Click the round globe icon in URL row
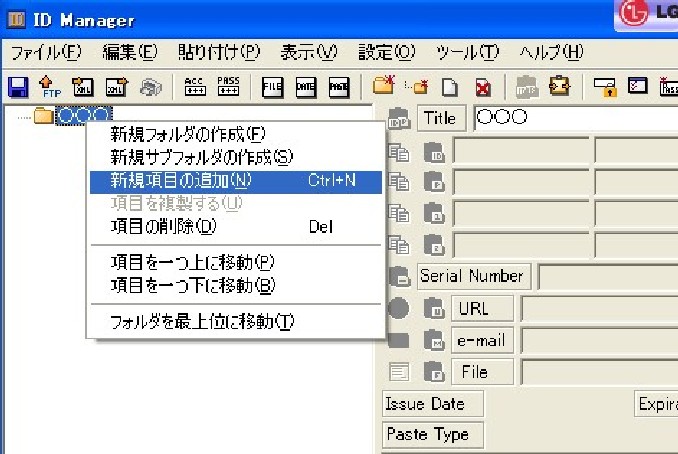This screenshot has width=678, height=454. (x=398, y=308)
